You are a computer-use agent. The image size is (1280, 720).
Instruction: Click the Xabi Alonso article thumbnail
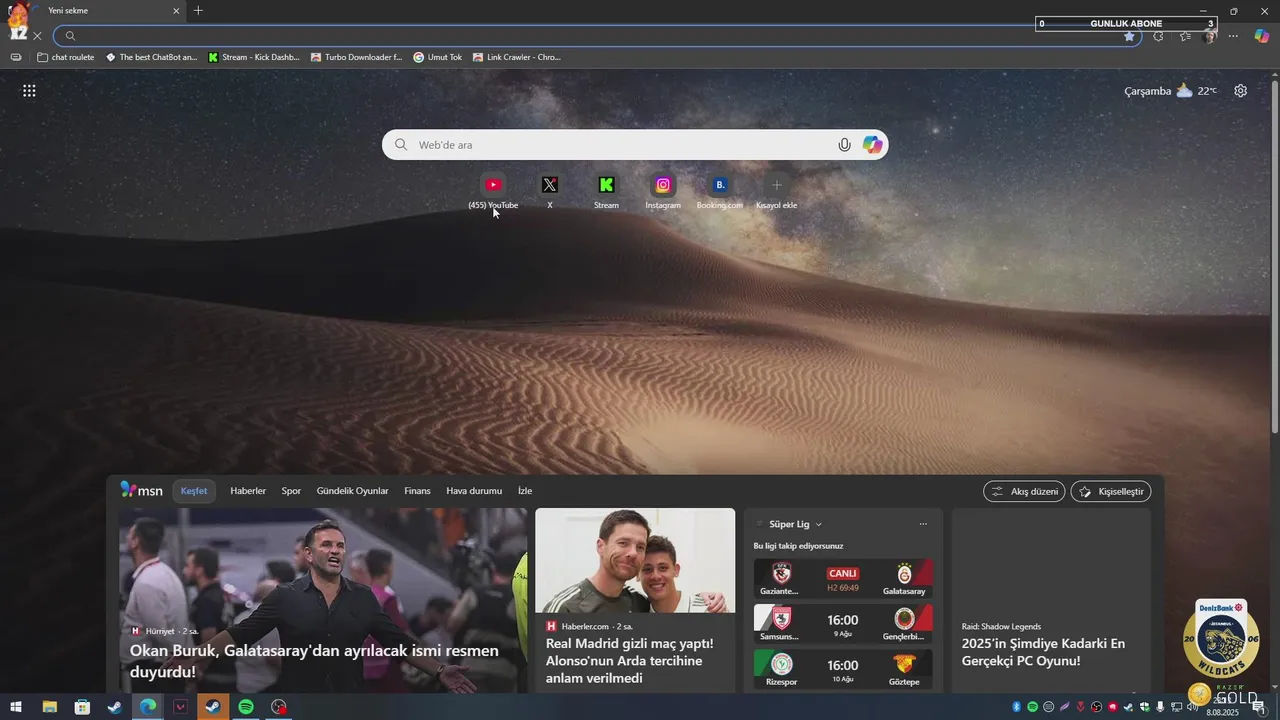point(635,560)
